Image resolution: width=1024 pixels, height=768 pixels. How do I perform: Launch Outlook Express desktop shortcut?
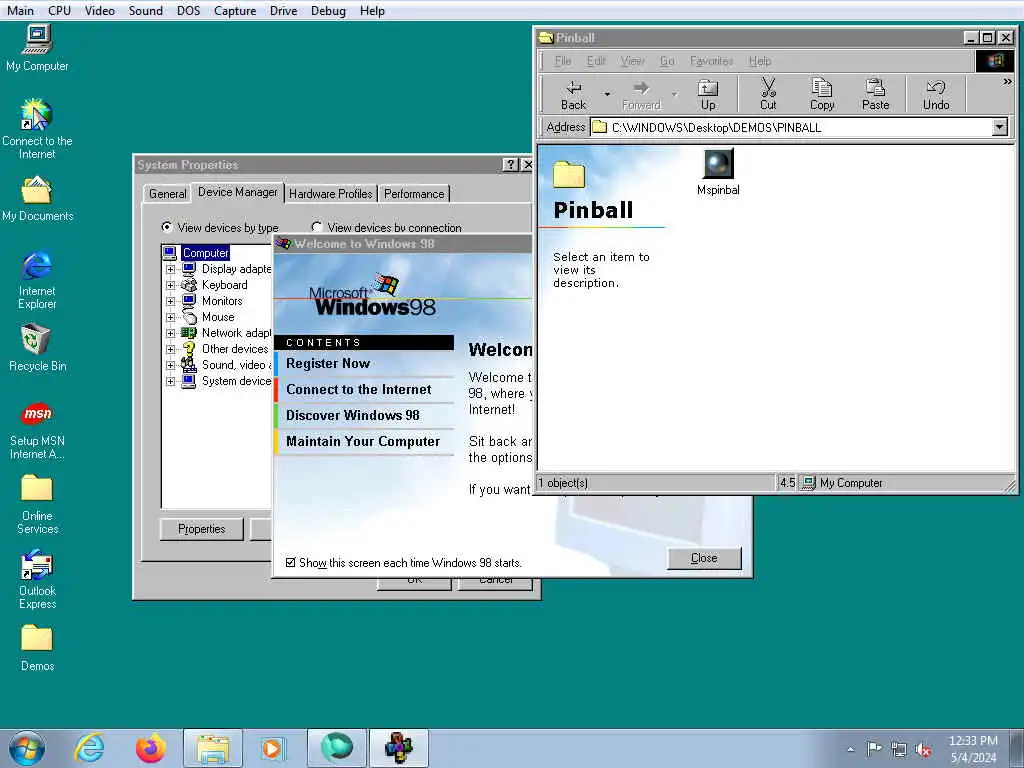click(37, 580)
